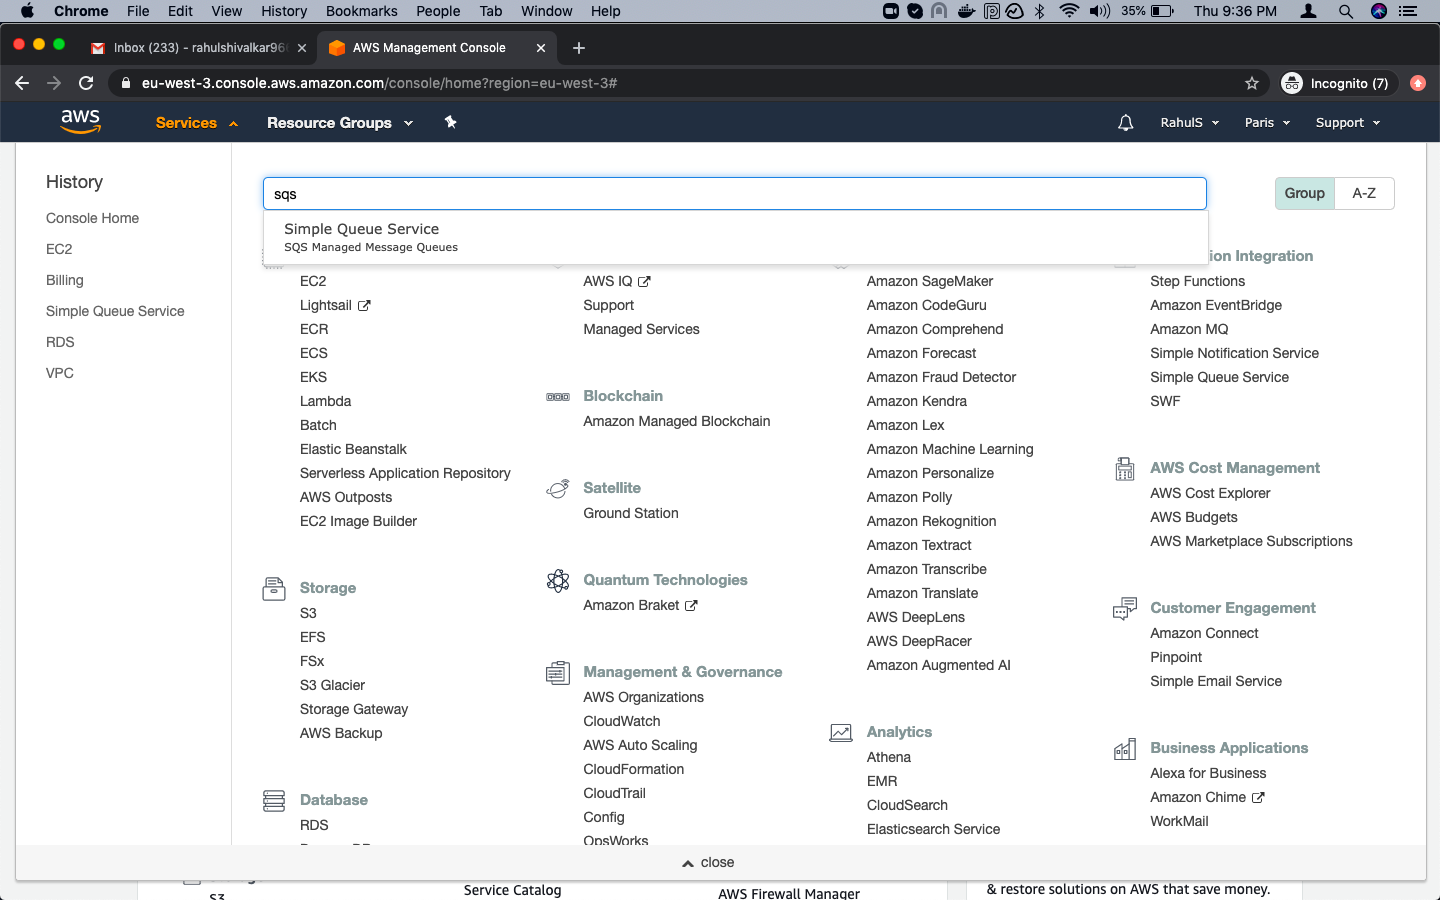Click the Customer Engagement icon

pos(1125,609)
